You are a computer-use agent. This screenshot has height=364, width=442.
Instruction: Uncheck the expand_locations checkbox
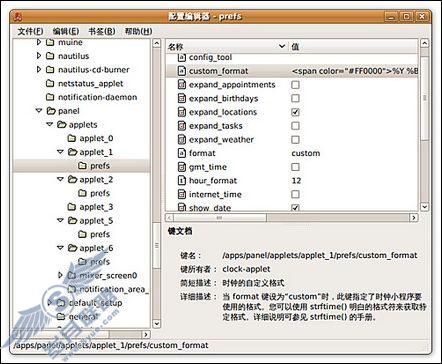click(295, 112)
